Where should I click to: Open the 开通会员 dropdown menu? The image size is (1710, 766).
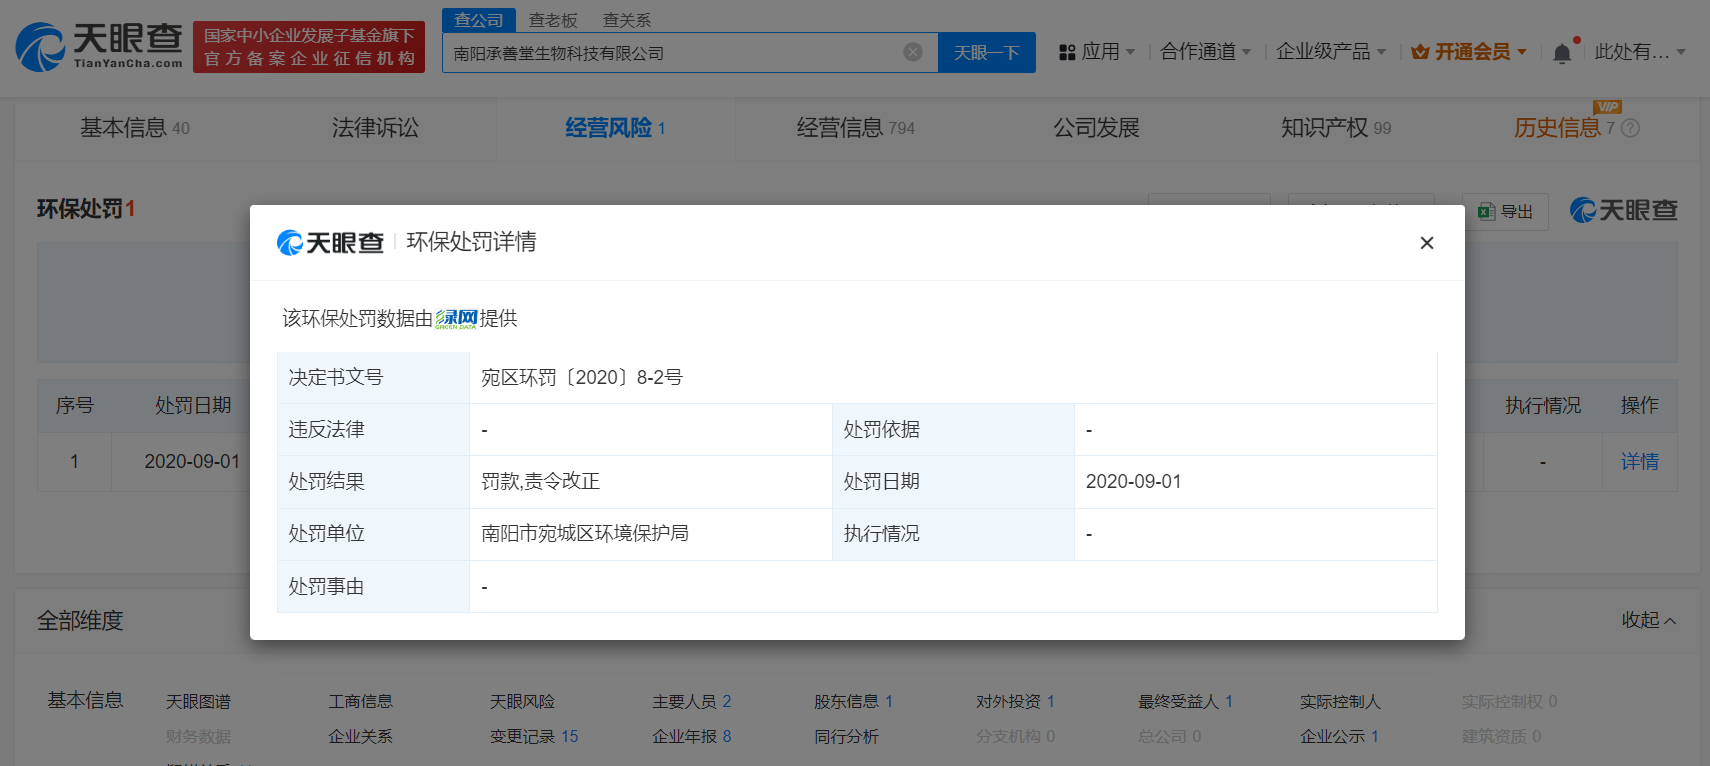click(x=1468, y=52)
